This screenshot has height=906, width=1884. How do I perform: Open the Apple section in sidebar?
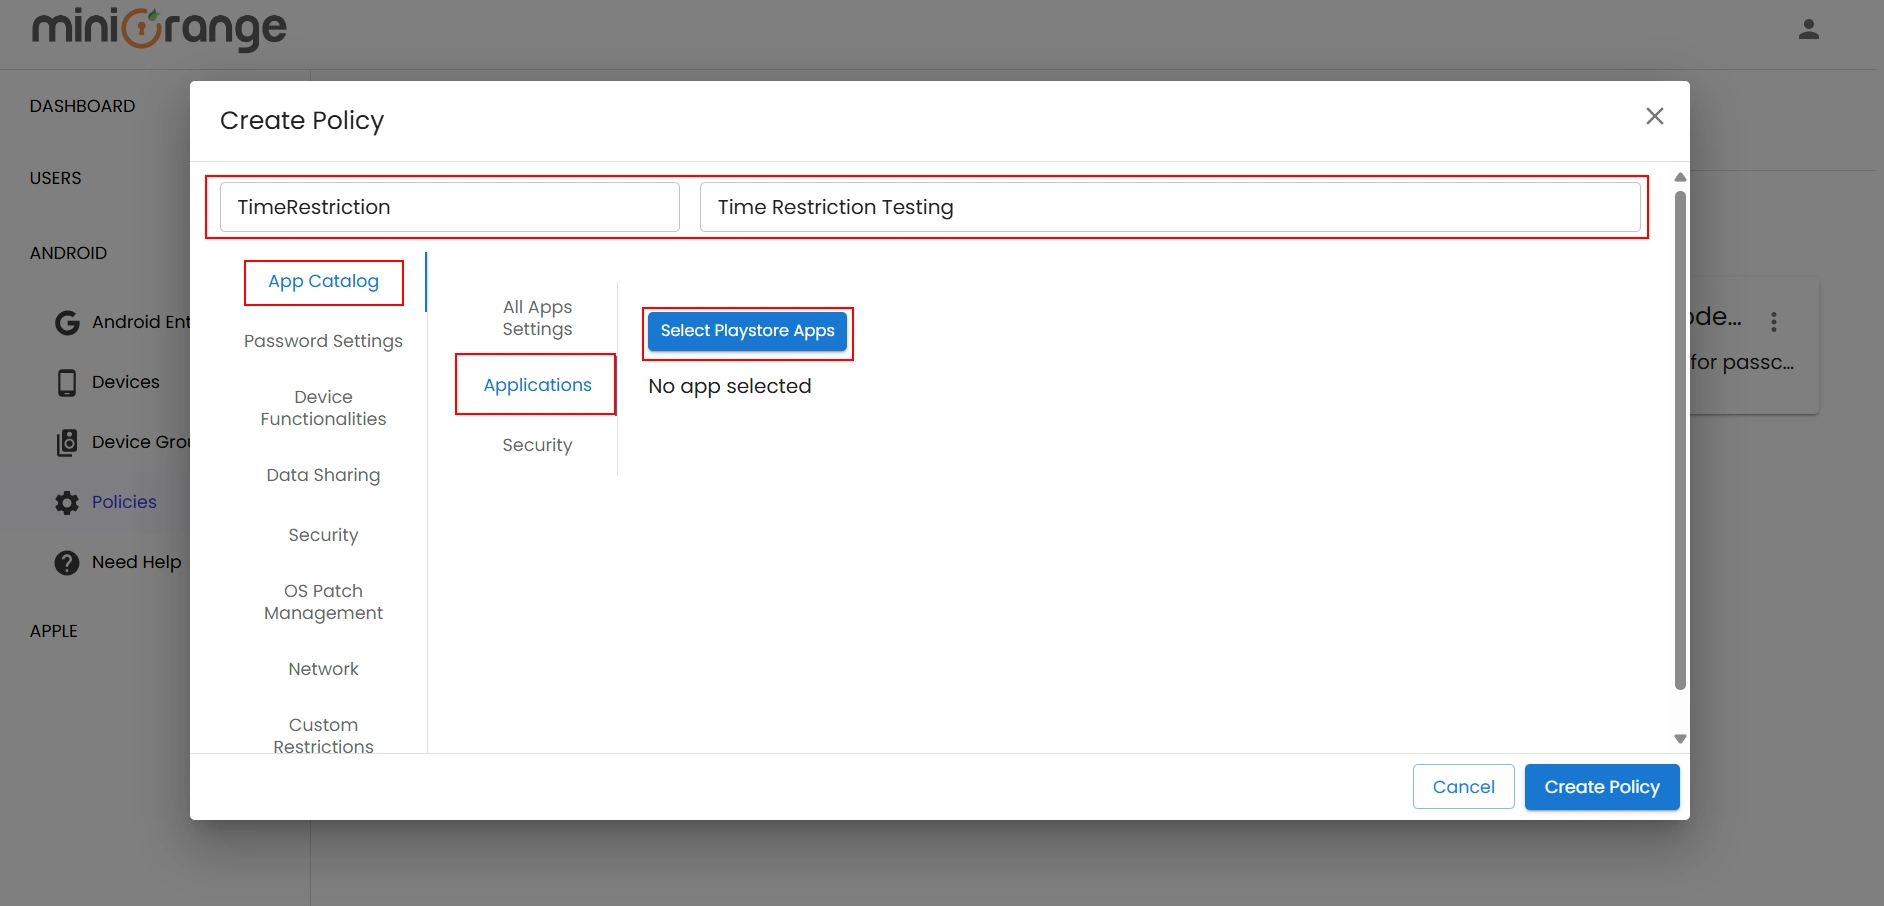tap(54, 630)
